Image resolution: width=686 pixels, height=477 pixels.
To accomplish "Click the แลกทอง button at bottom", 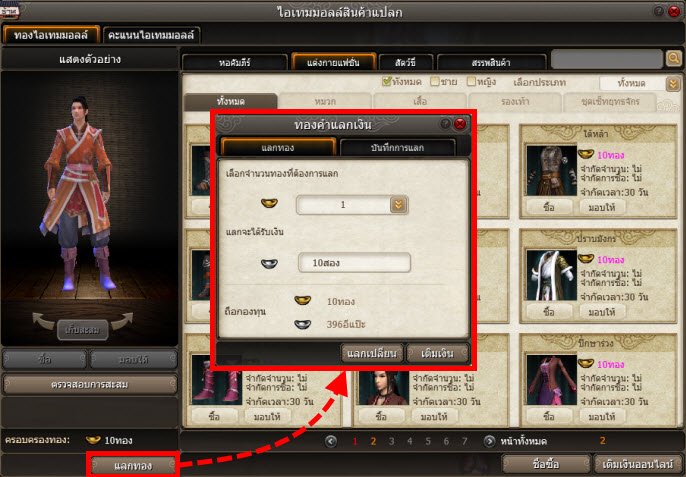I will tap(133, 465).
